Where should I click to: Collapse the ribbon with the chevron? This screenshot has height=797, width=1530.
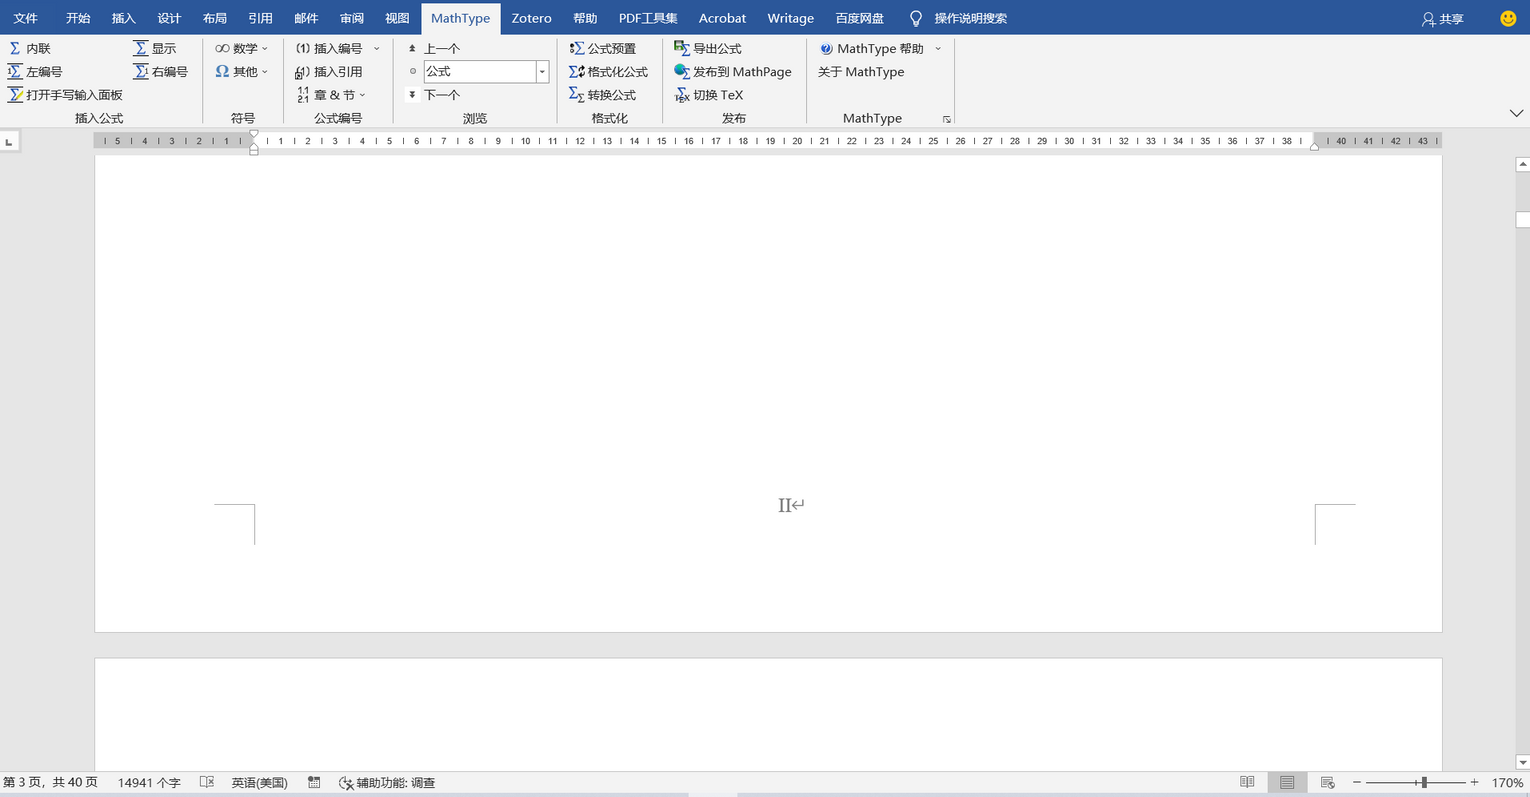tap(1516, 114)
